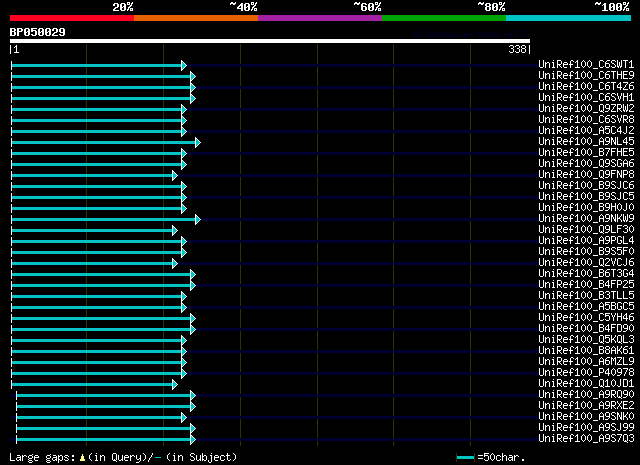640x465 pixels.
Task: Click the UniRef100_C6SWT1 label
Action: (x=586, y=65)
